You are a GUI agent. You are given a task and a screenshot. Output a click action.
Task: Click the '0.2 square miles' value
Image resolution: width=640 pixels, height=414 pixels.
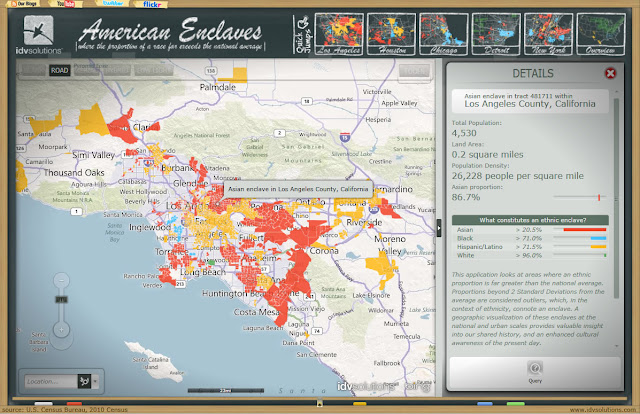(487, 155)
